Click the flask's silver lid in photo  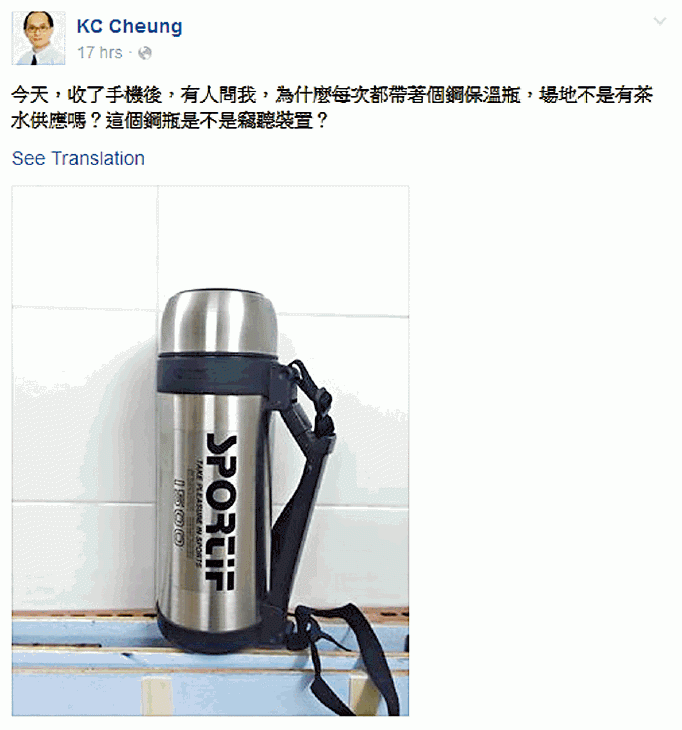219,323
